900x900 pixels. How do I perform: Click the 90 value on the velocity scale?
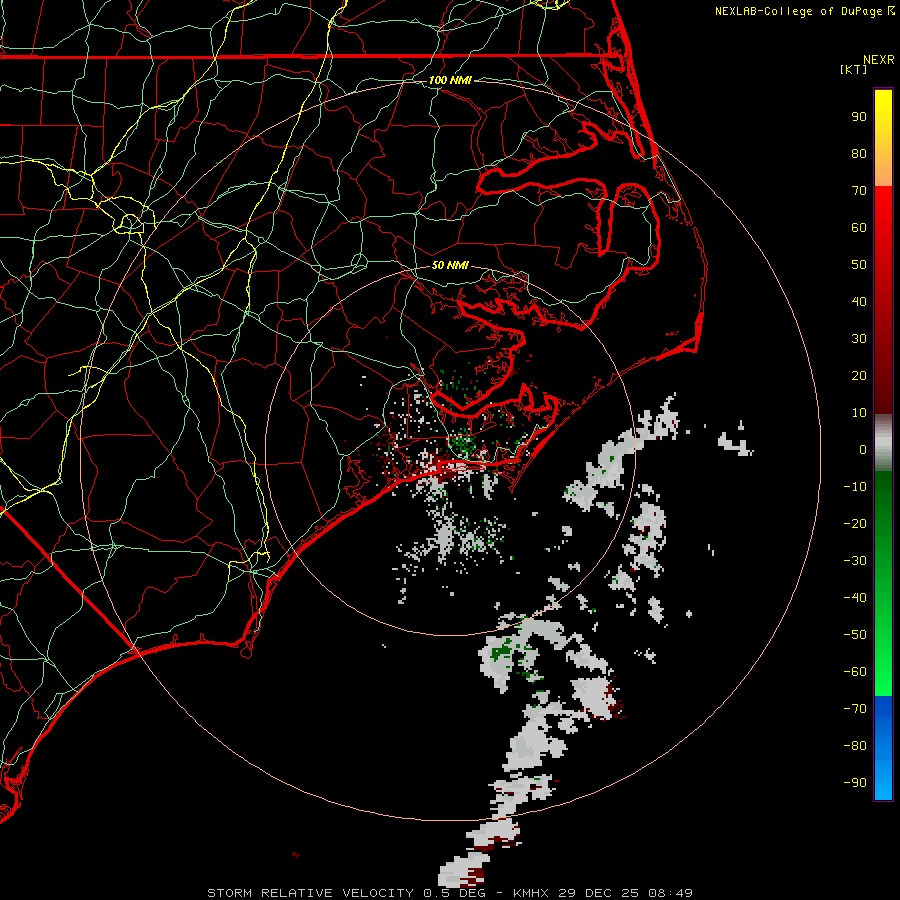click(x=859, y=117)
